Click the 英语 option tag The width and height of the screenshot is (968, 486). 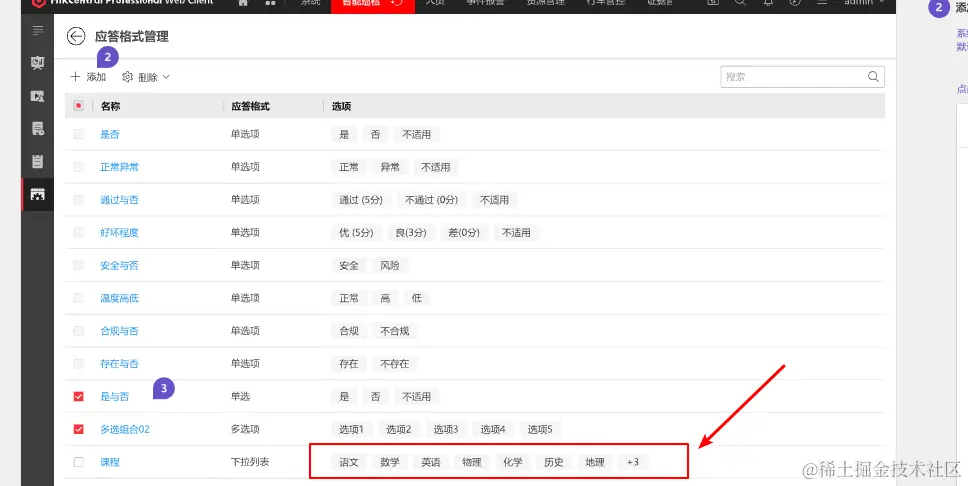(431, 462)
